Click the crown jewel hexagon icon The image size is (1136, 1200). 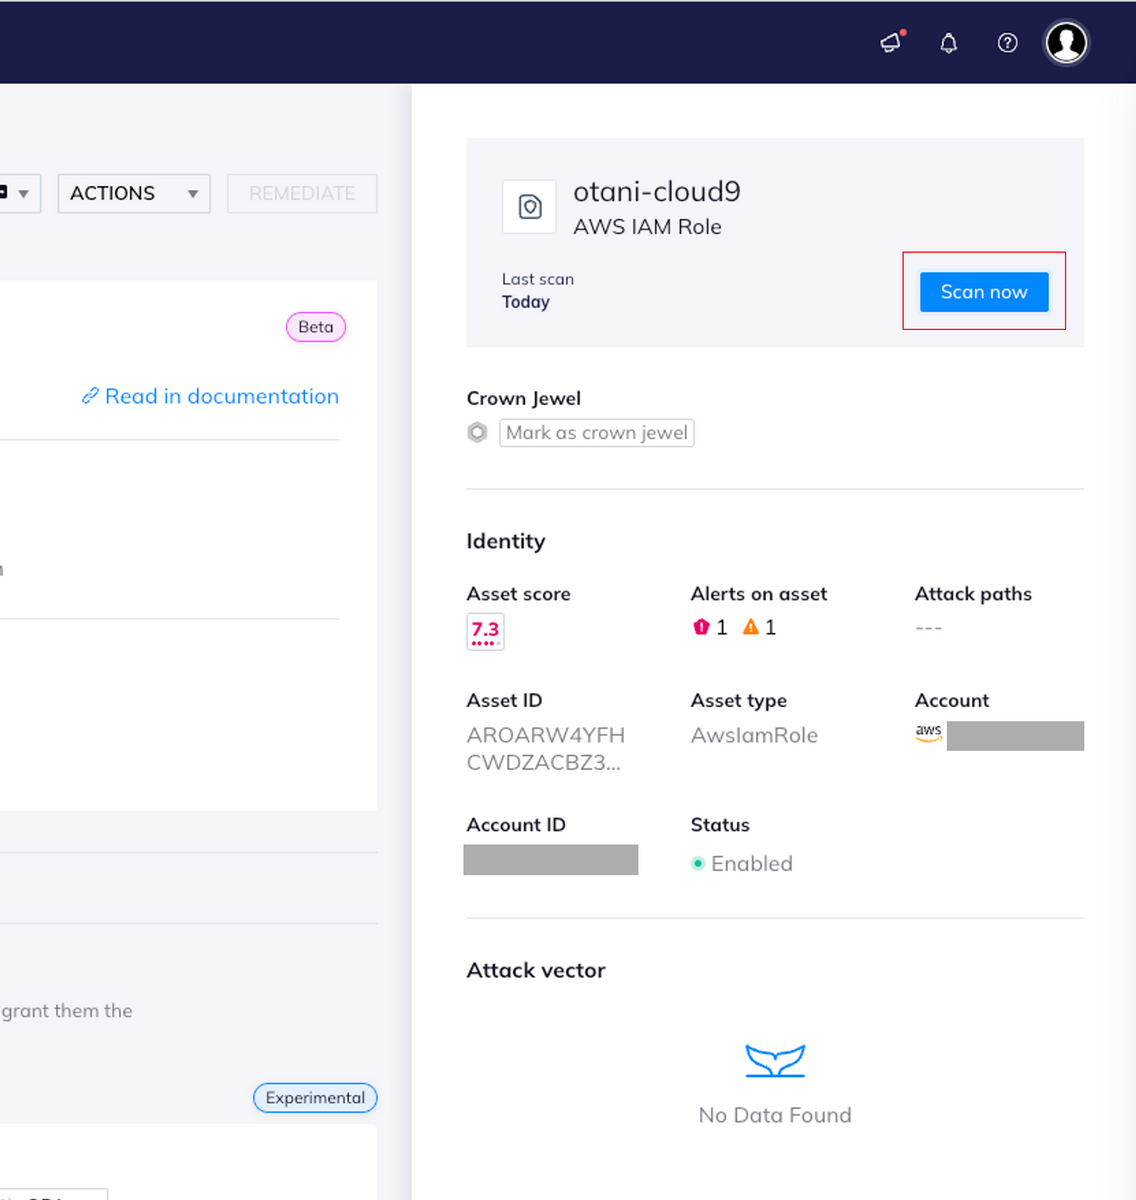tap(477, 433)
